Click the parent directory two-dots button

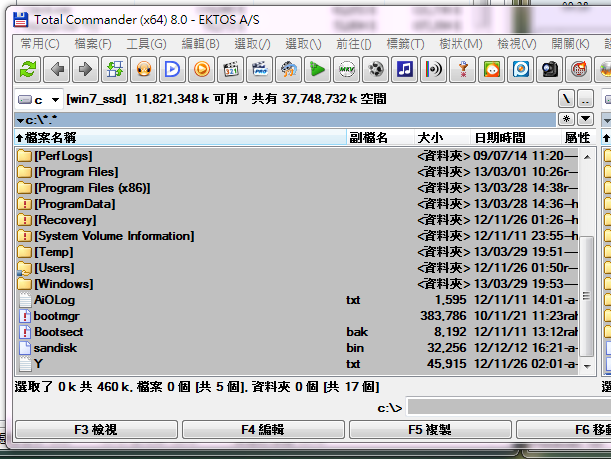pos(585,99)
